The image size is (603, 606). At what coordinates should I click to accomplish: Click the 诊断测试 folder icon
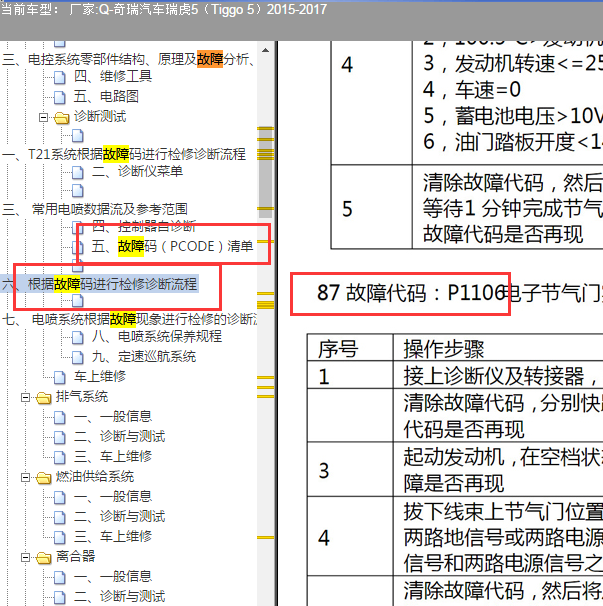pyautogui.click(x=61, y=117)
